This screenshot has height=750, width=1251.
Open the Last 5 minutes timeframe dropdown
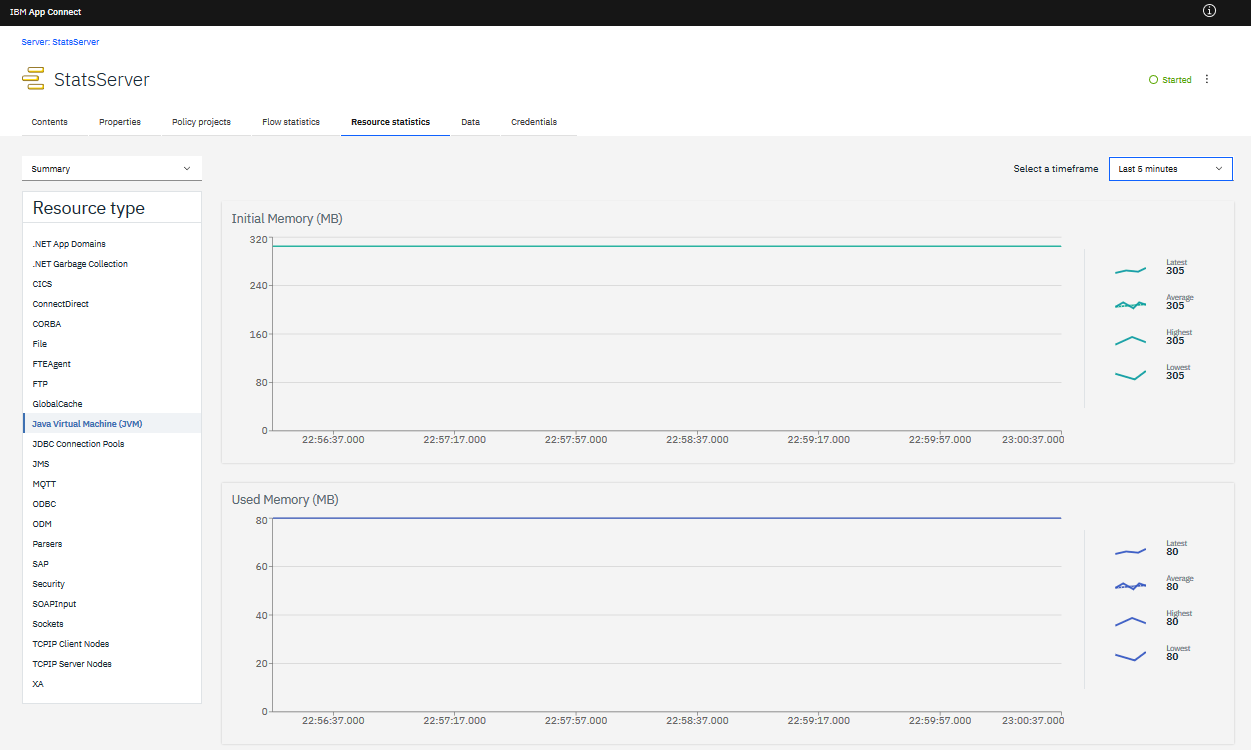[x=1171, y=169]
